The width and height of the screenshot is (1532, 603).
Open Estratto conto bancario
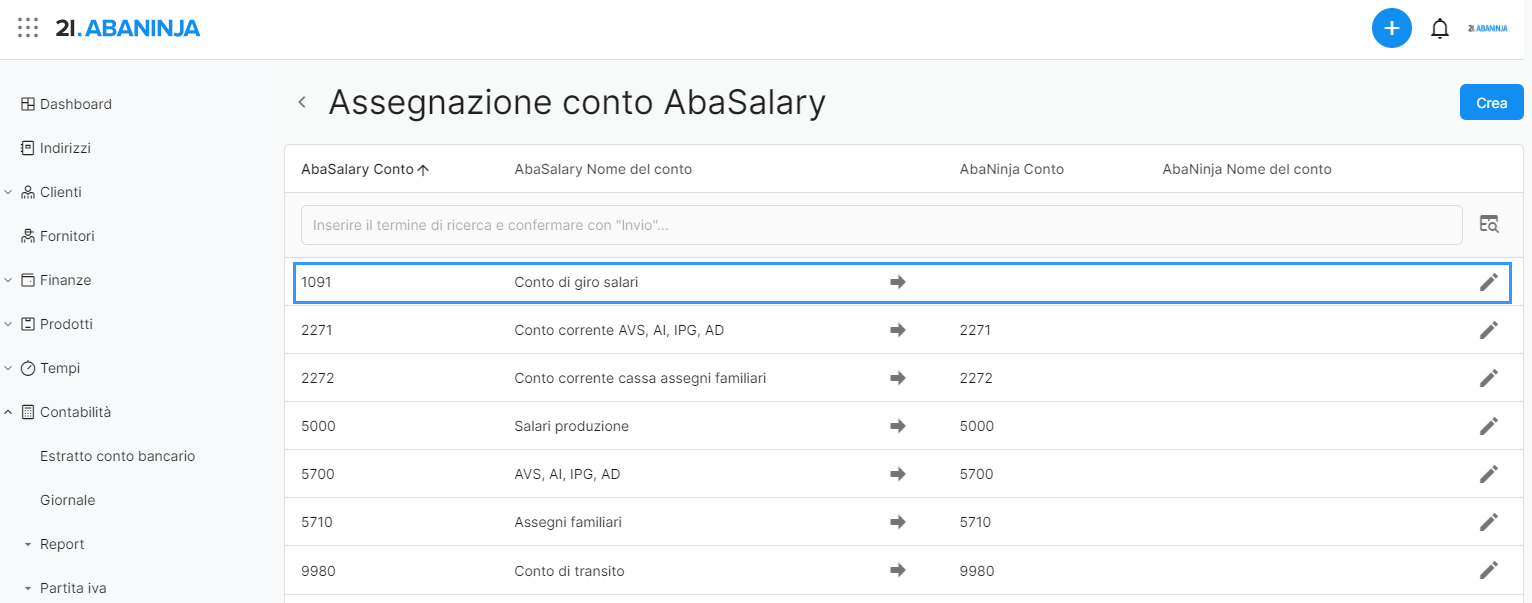117,456
